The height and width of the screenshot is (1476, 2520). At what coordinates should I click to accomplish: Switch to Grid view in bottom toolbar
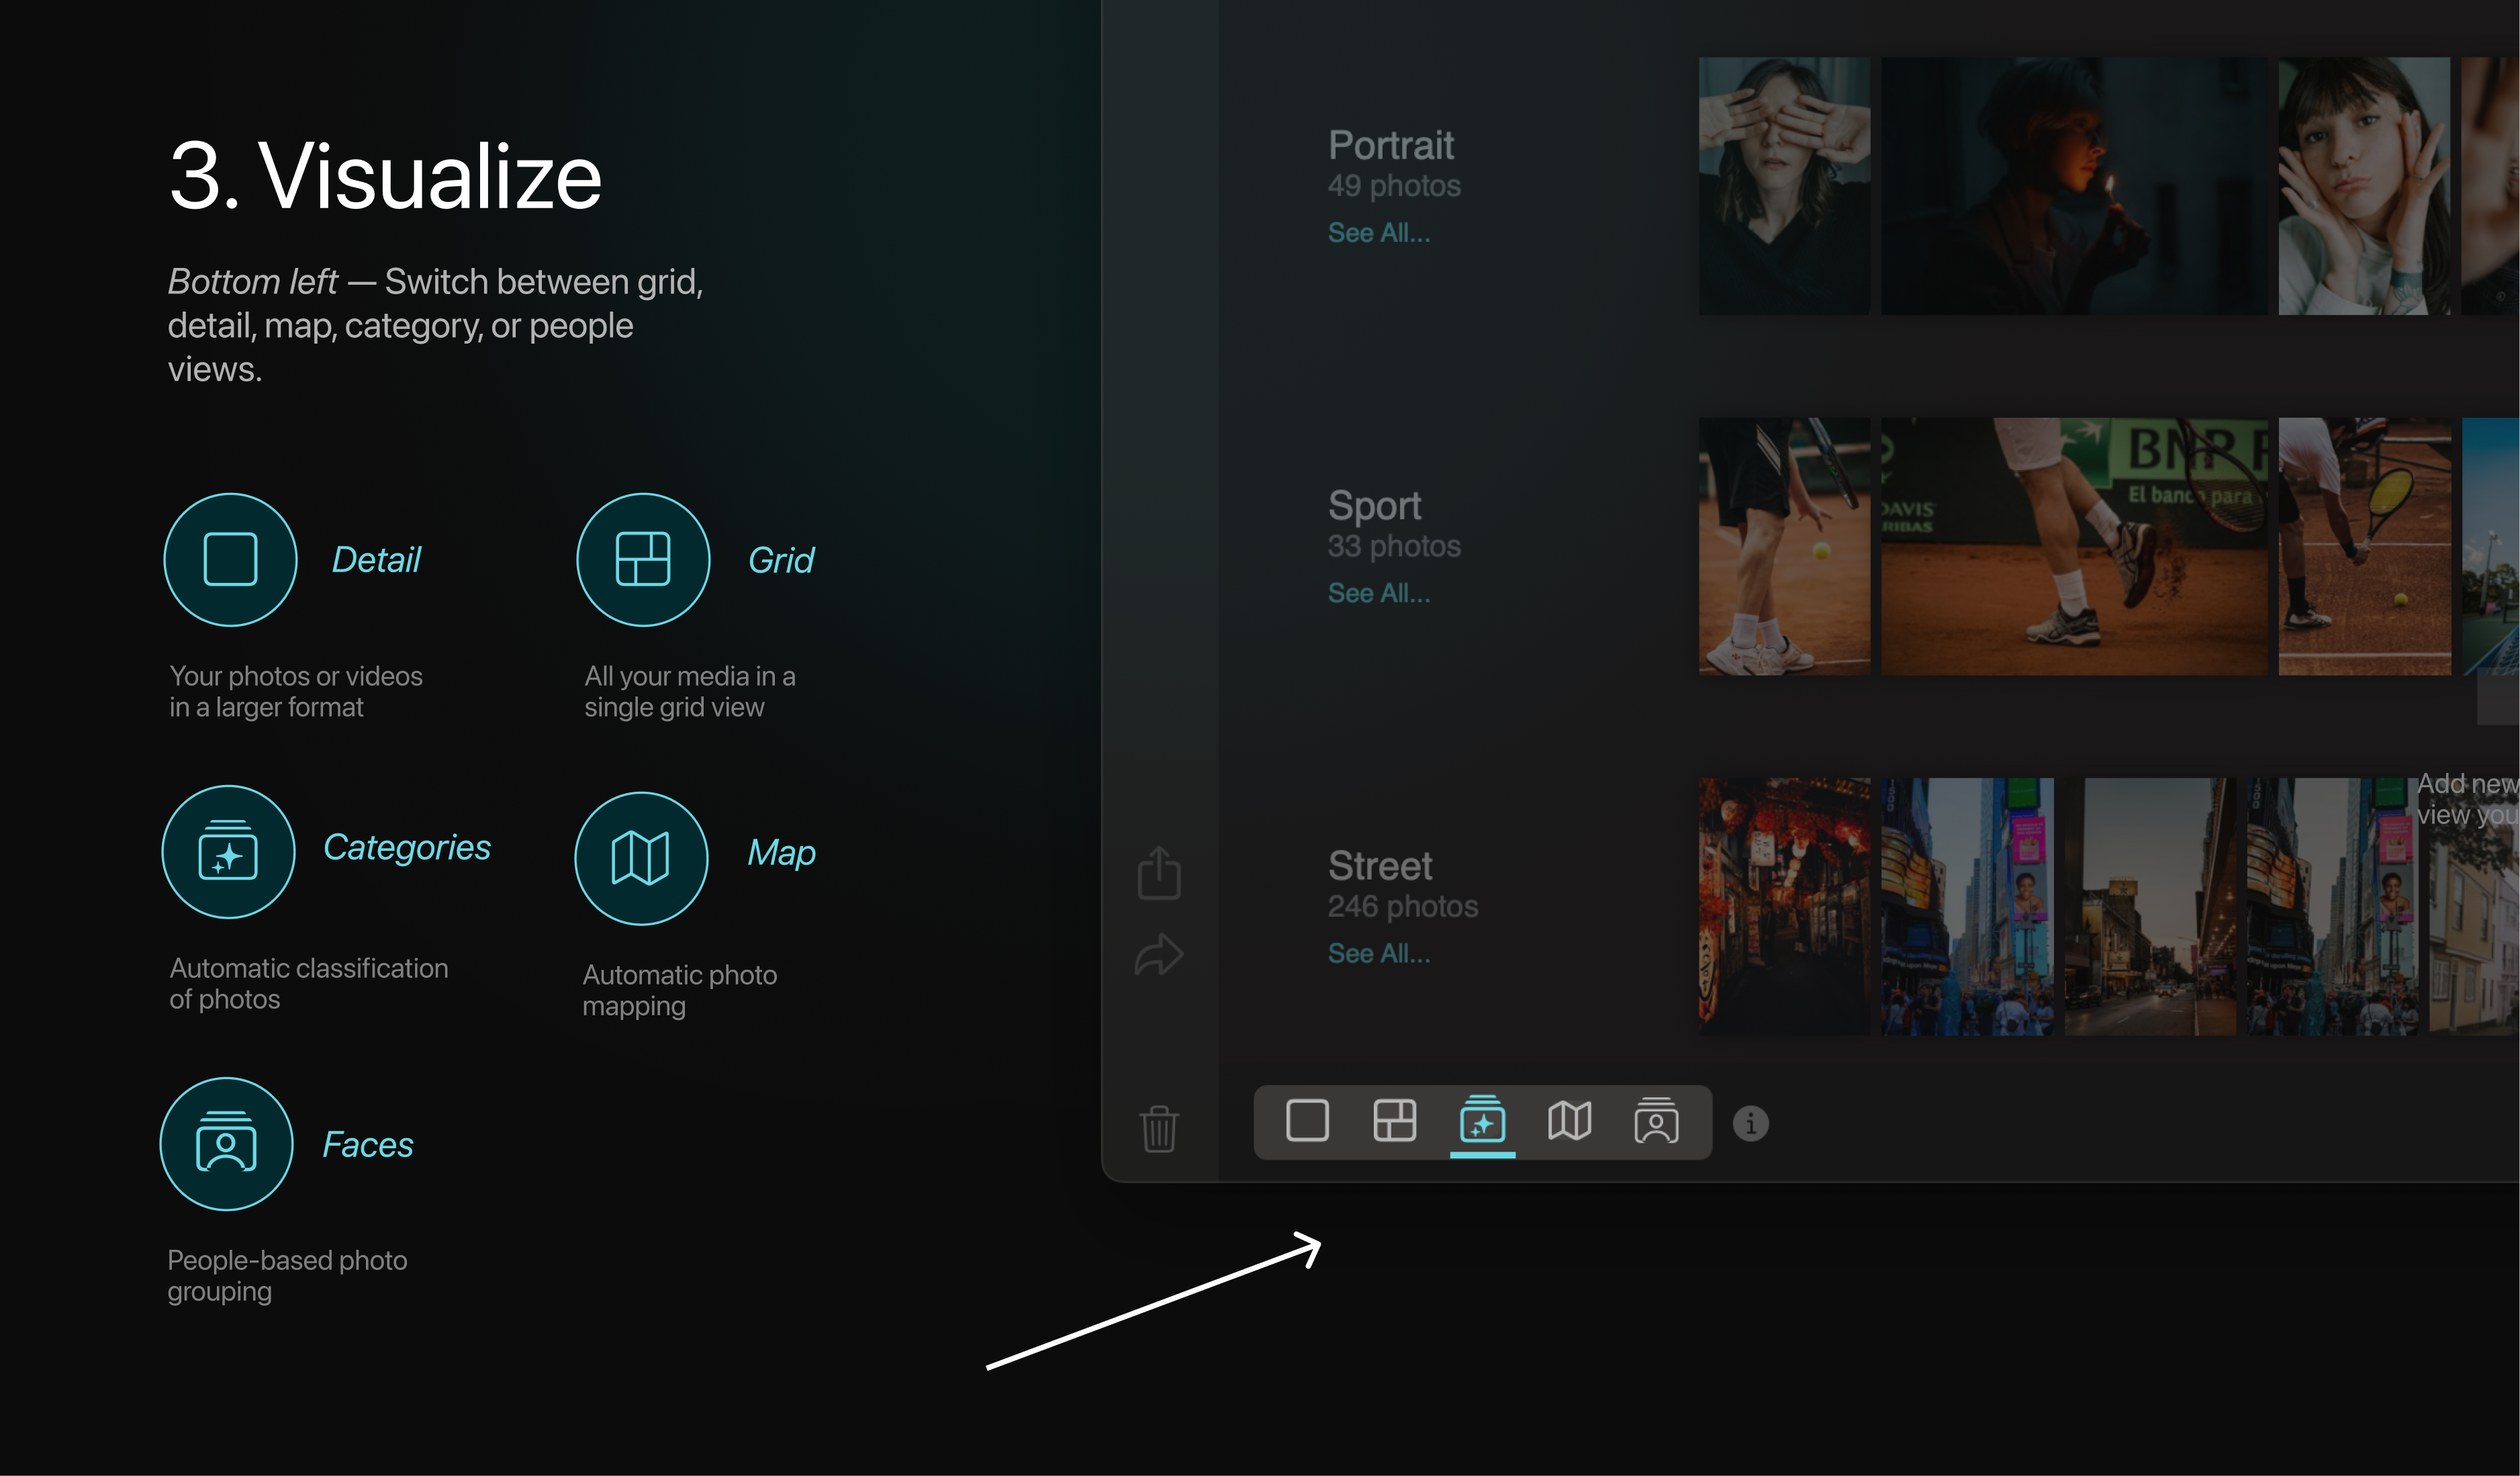click(1394, 1121)
